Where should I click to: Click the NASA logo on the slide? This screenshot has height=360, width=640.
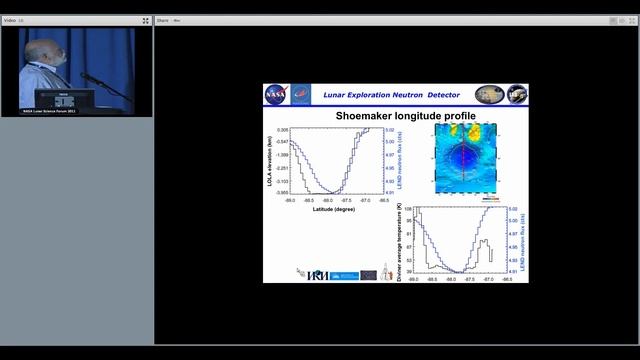point(276,95)
